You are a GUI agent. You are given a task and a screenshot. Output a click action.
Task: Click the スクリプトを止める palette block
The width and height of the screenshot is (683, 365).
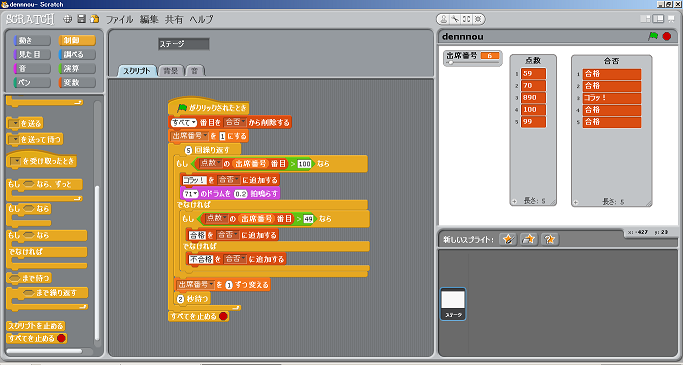[x=36, y=326]
